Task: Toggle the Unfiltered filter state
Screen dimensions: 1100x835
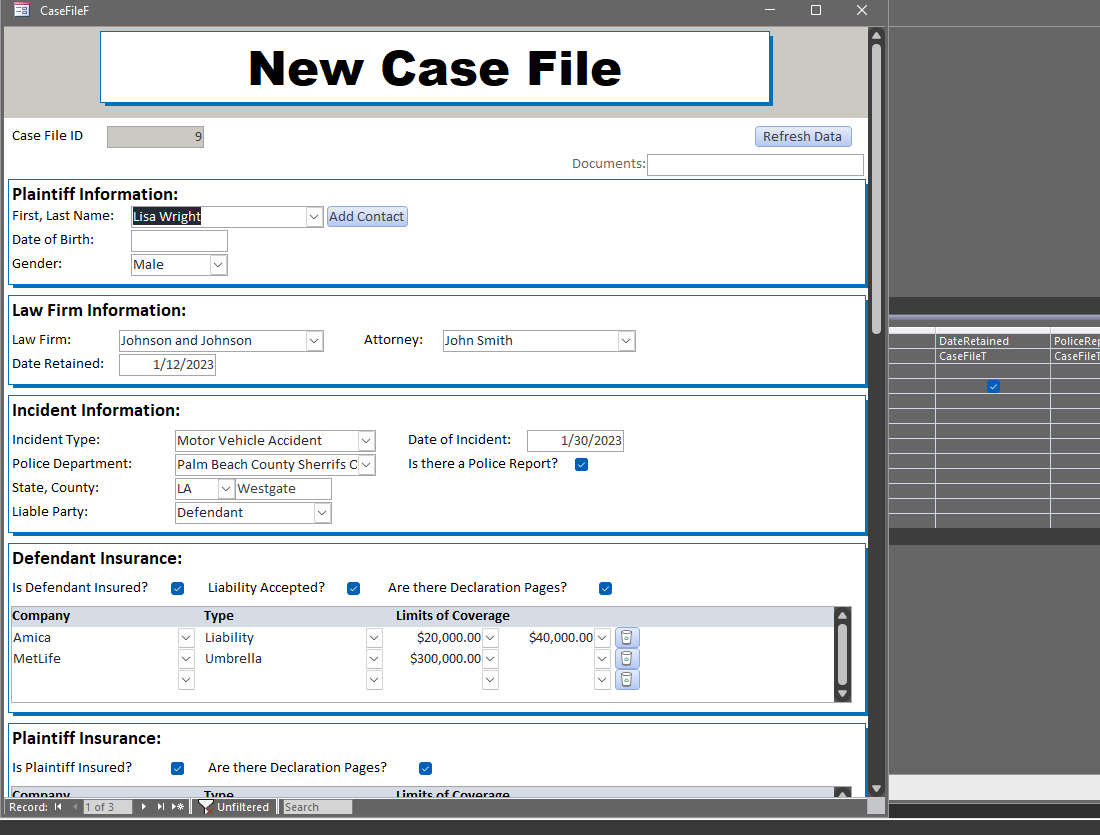Action: (234, 806)
